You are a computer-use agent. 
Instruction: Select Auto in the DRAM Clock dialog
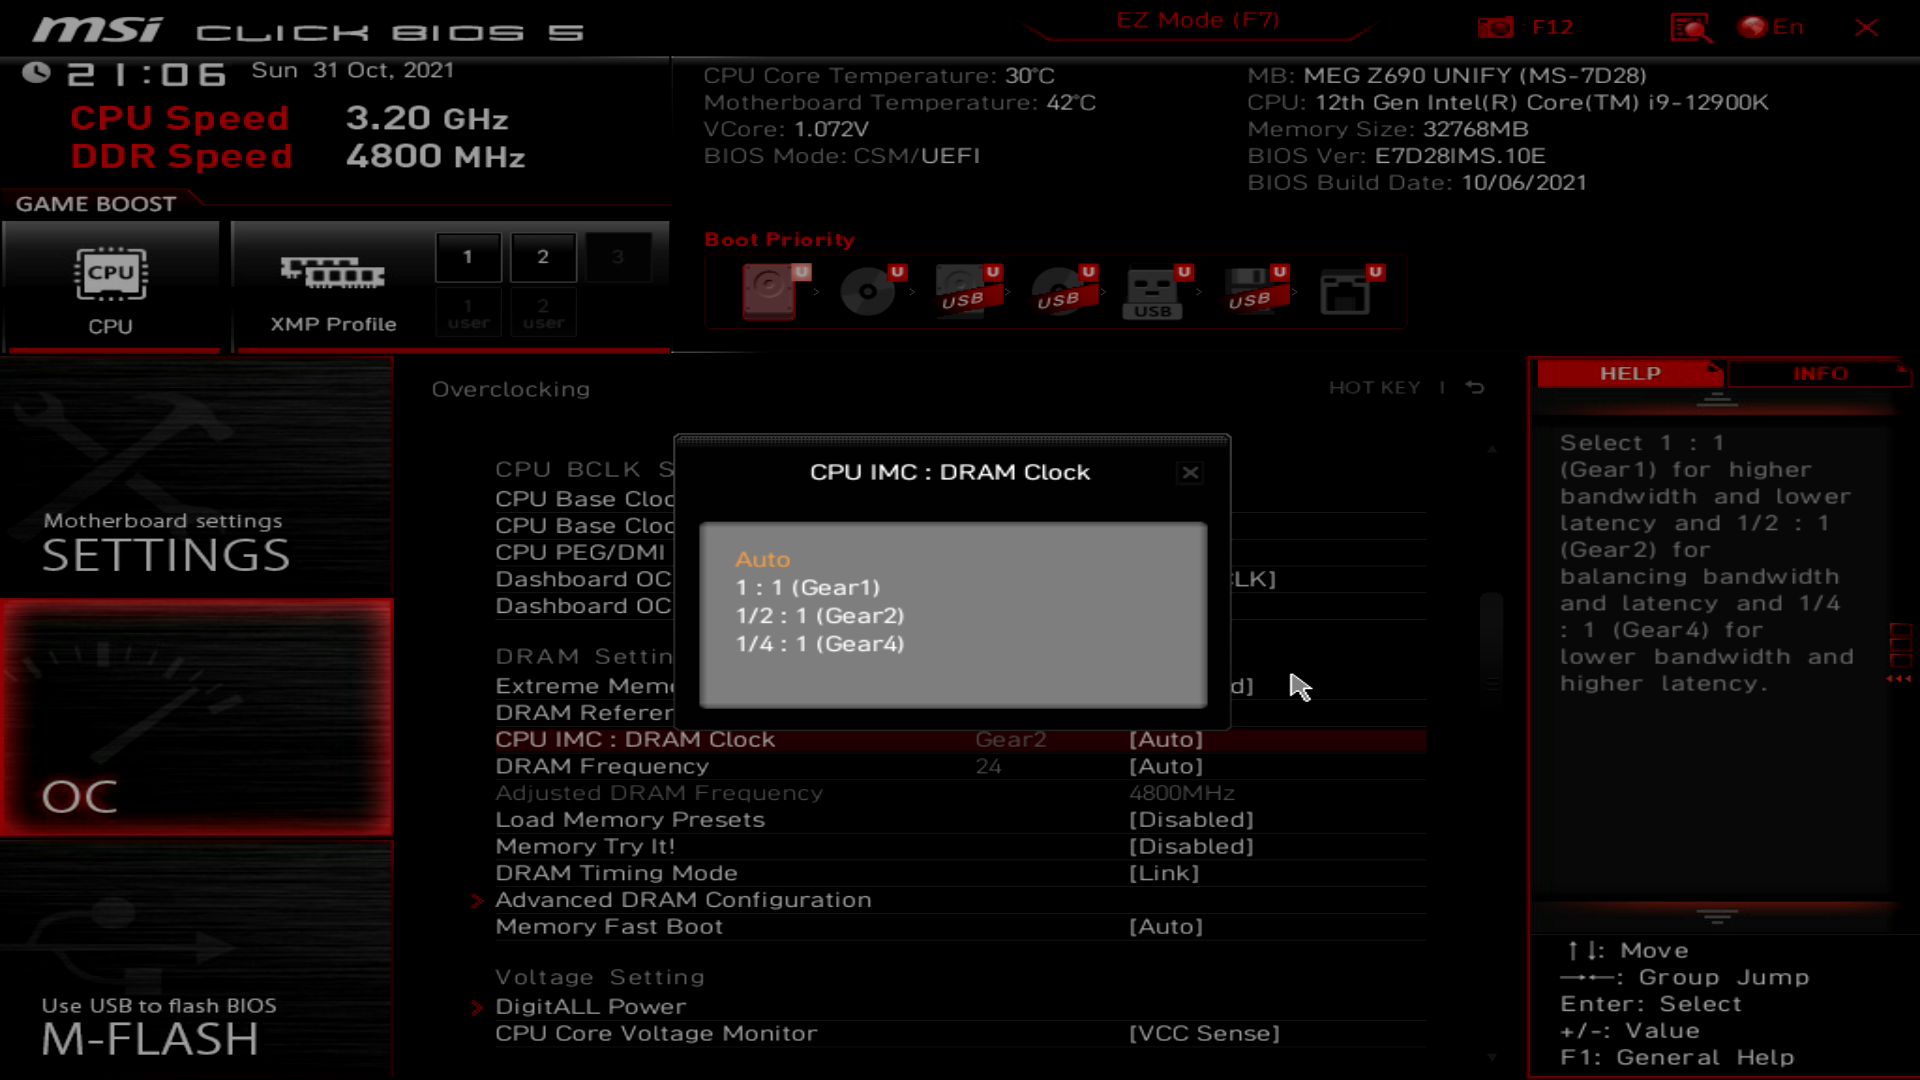(763, 559)
